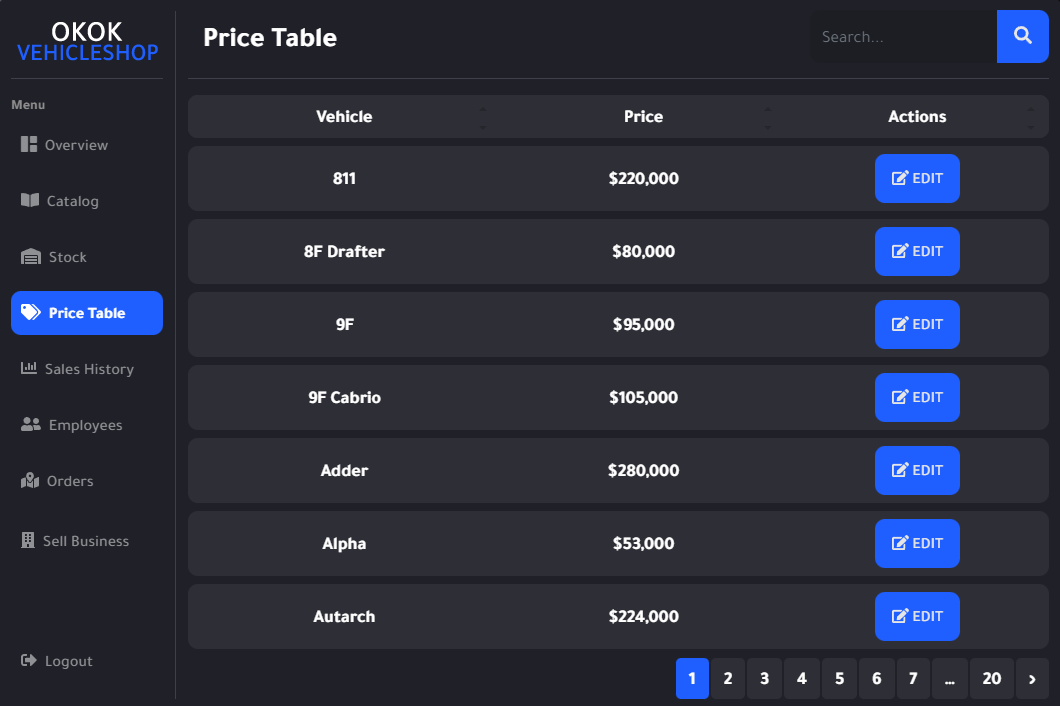Open the Overview dashboard icon
1060x706 pixels.
click(29, 145)
